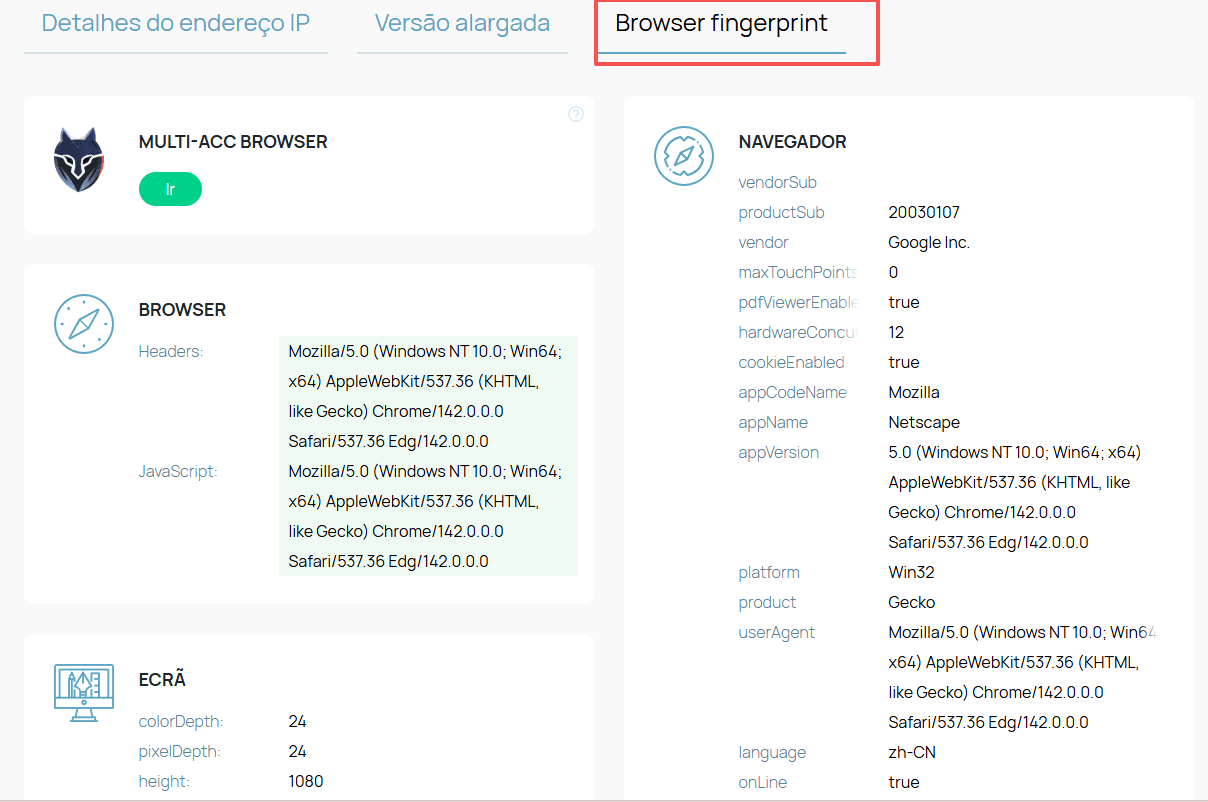The image size is (1208, 802).
Task: Click the Multi-Acc Browser wolf logo
Action: 79,160
